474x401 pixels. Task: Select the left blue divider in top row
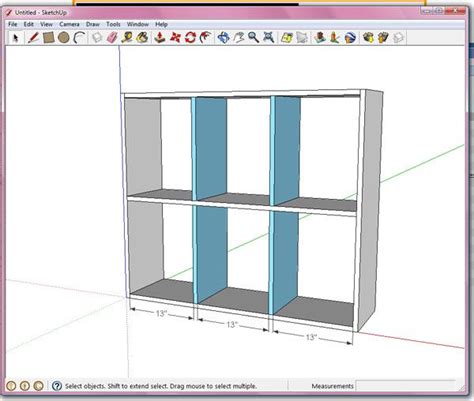pyautogui.click(x=209, y=149)
